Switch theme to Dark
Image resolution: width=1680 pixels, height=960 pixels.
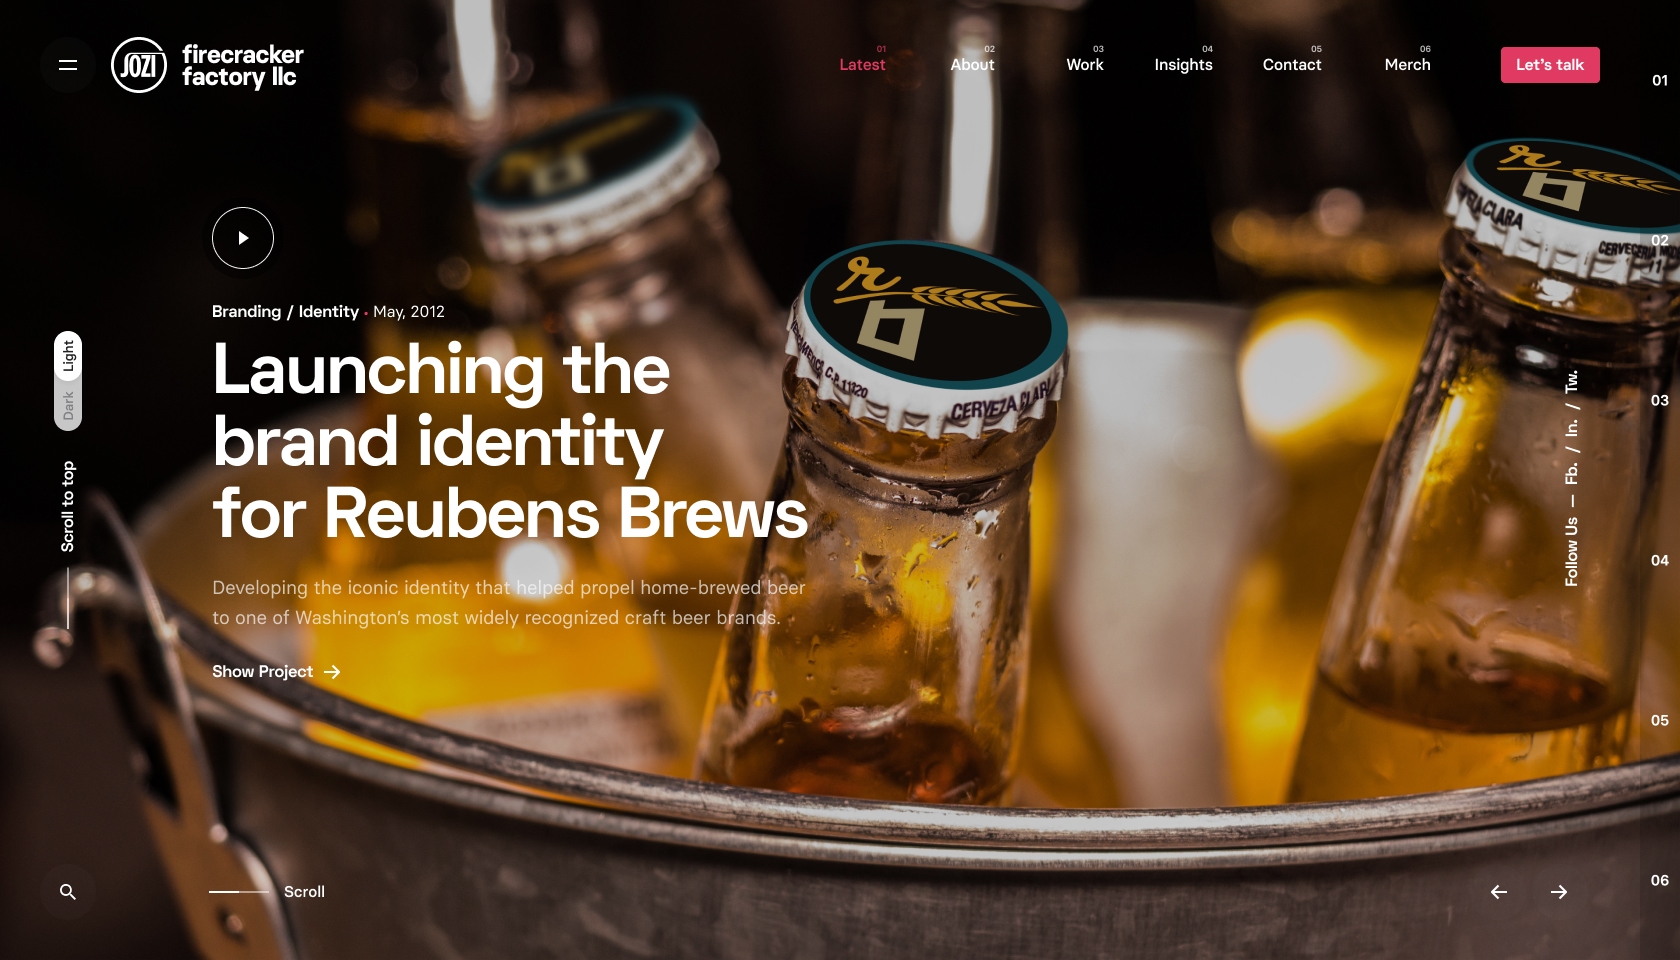point(68,406)
